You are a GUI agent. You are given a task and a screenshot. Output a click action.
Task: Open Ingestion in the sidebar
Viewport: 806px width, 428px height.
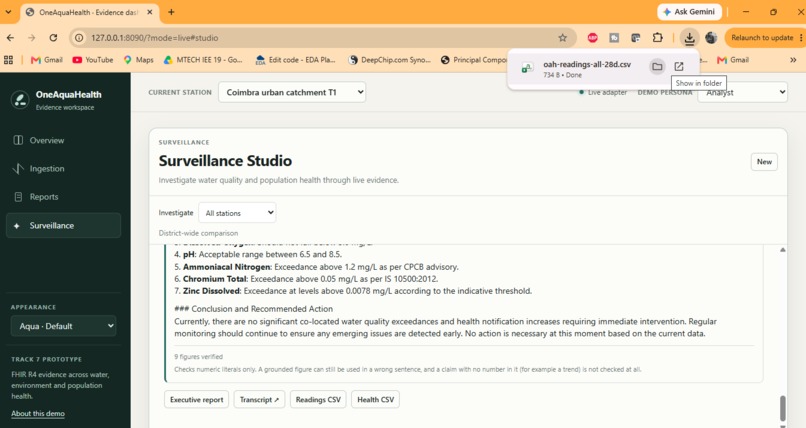(47, 169)
